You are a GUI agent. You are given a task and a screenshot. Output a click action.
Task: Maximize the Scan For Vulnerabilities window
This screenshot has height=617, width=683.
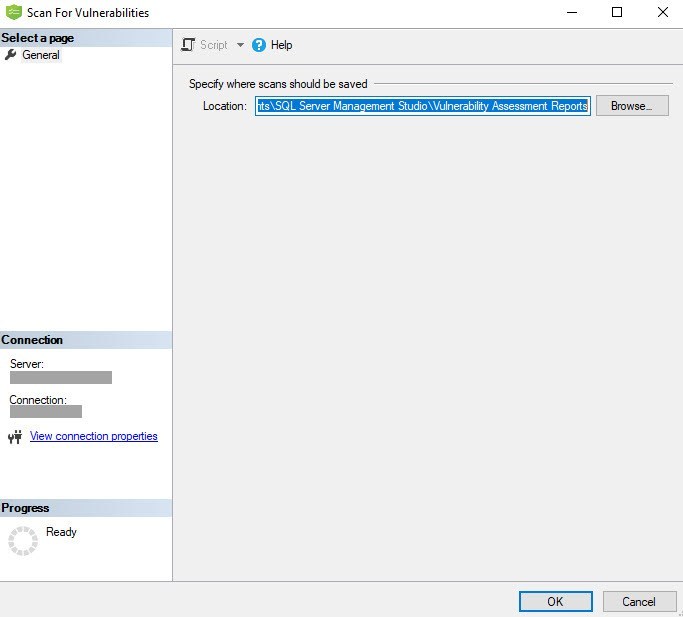pos(617,13)
